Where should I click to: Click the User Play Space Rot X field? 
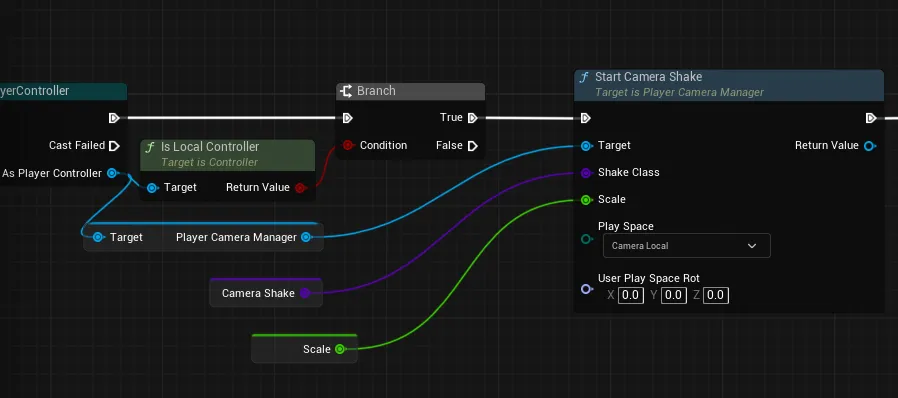(x=631, y=295)
